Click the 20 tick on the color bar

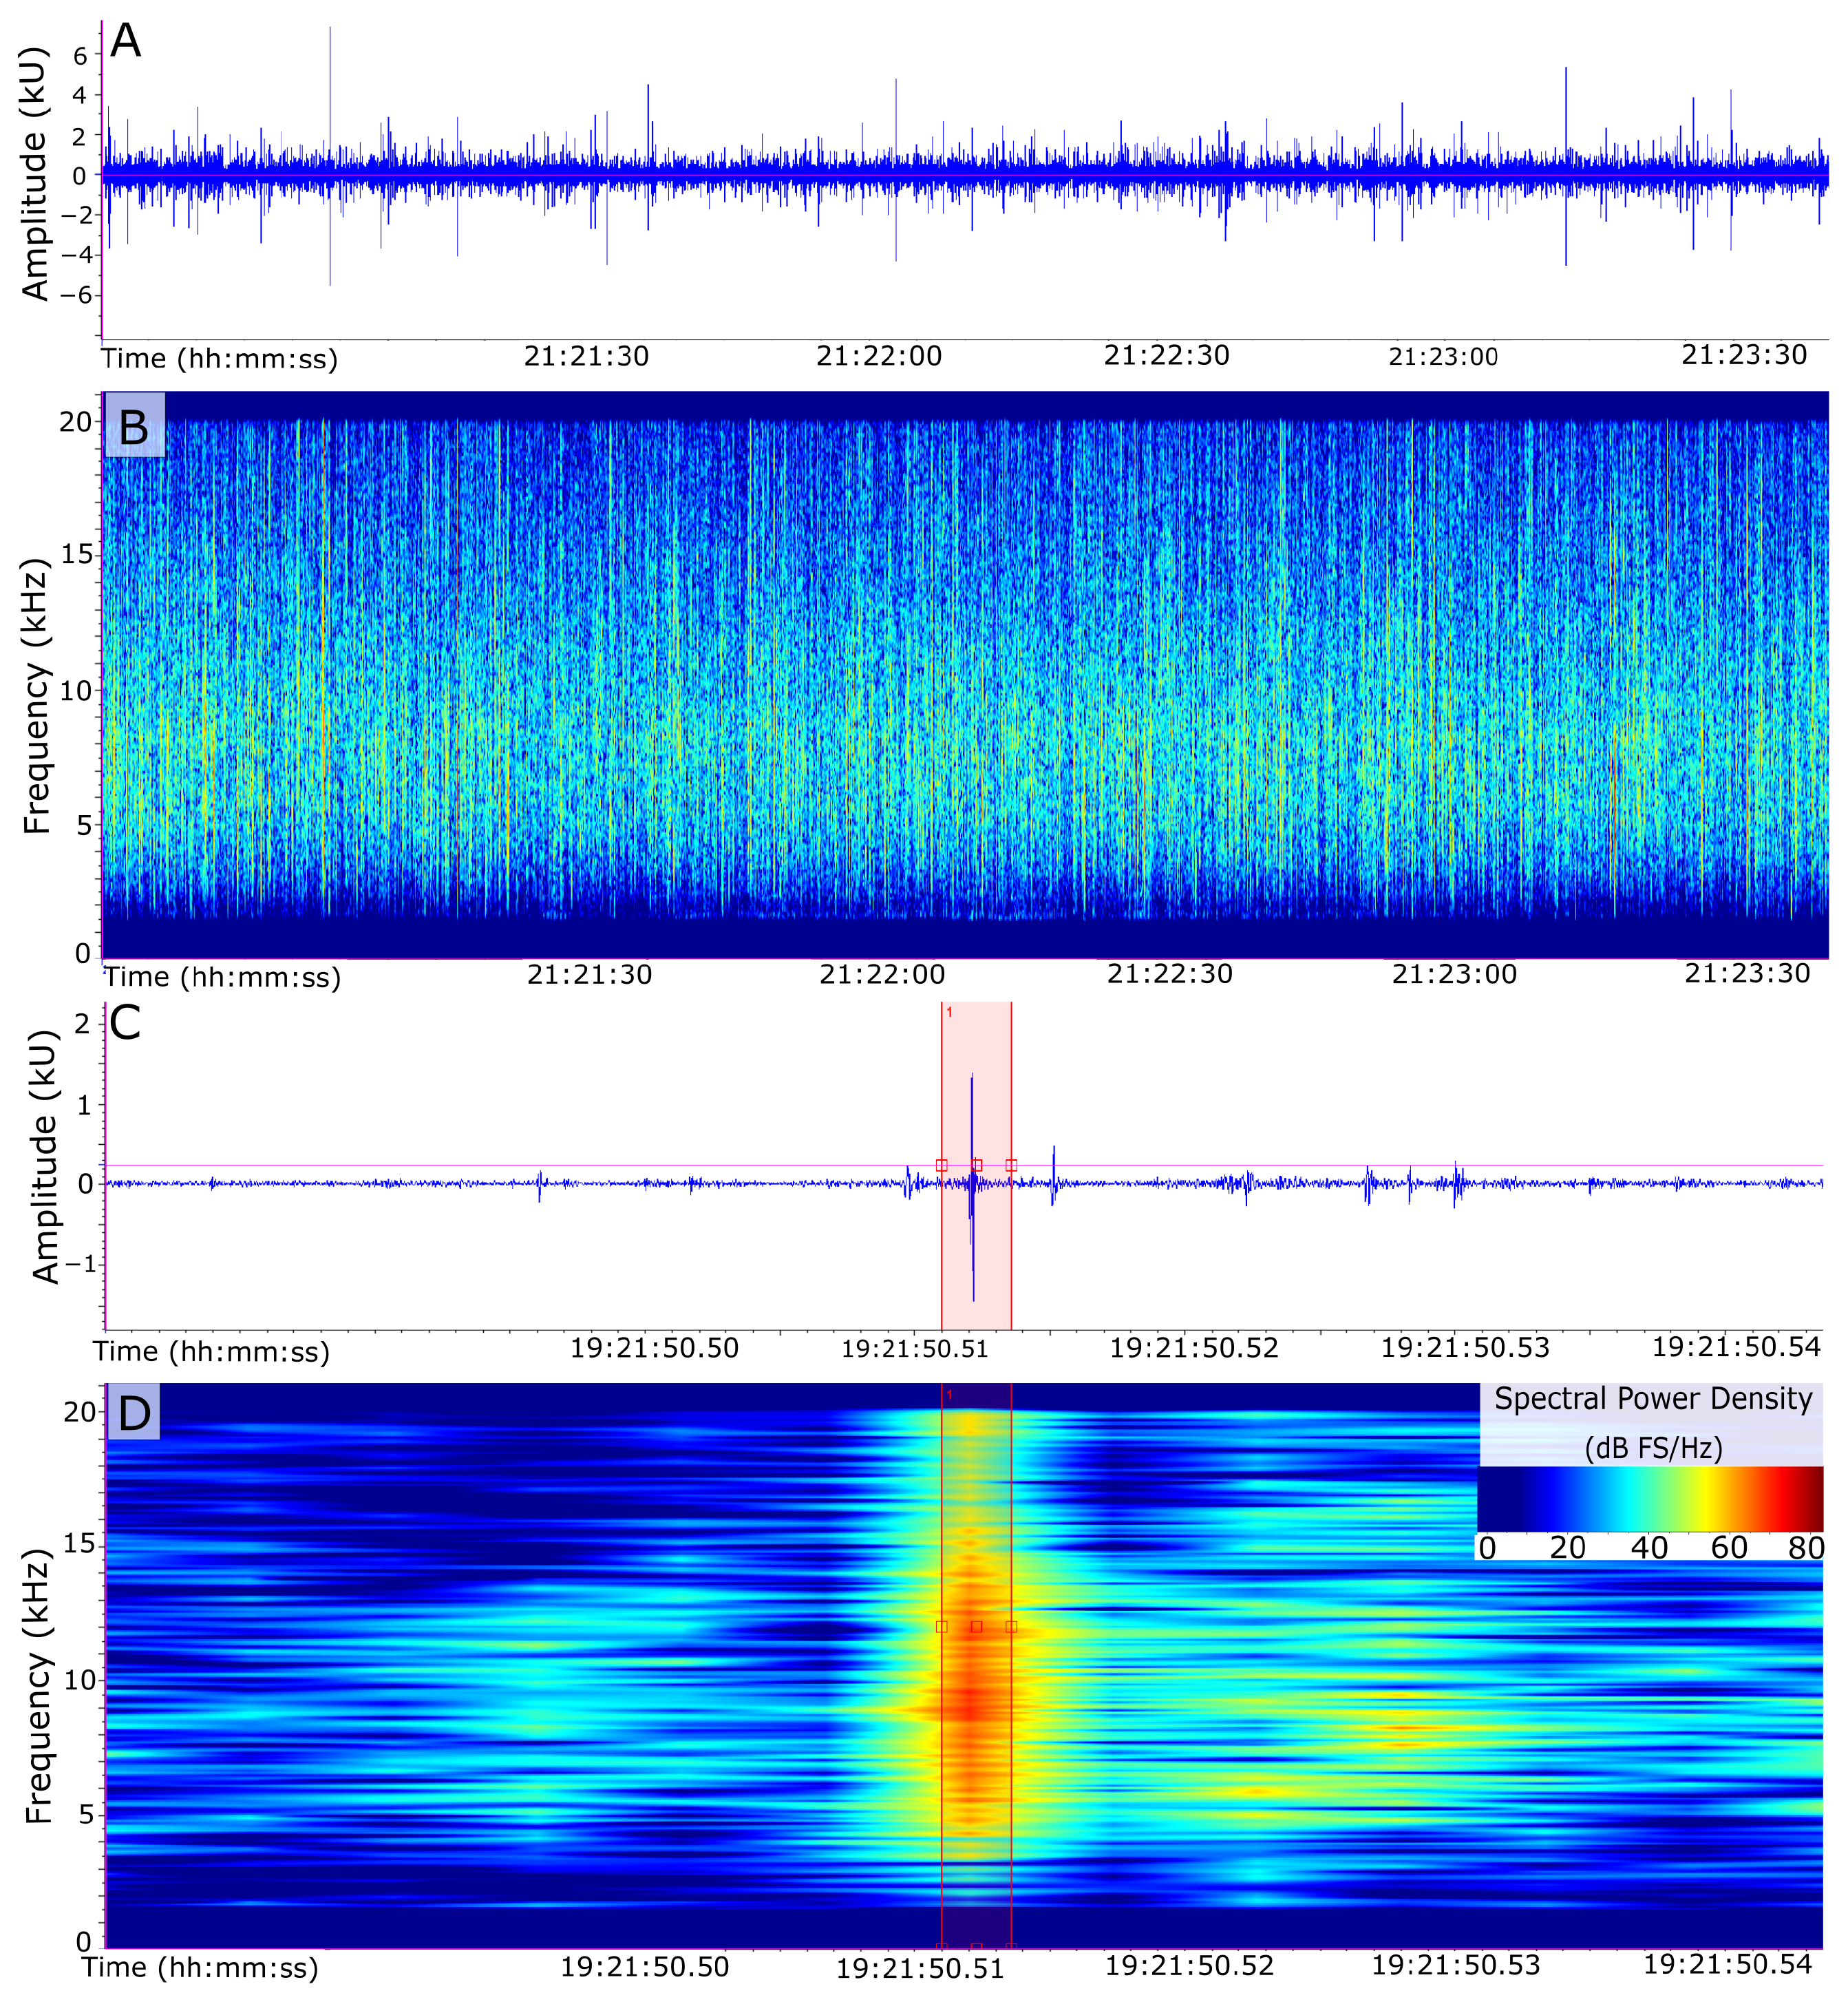pos(1568,1549)
